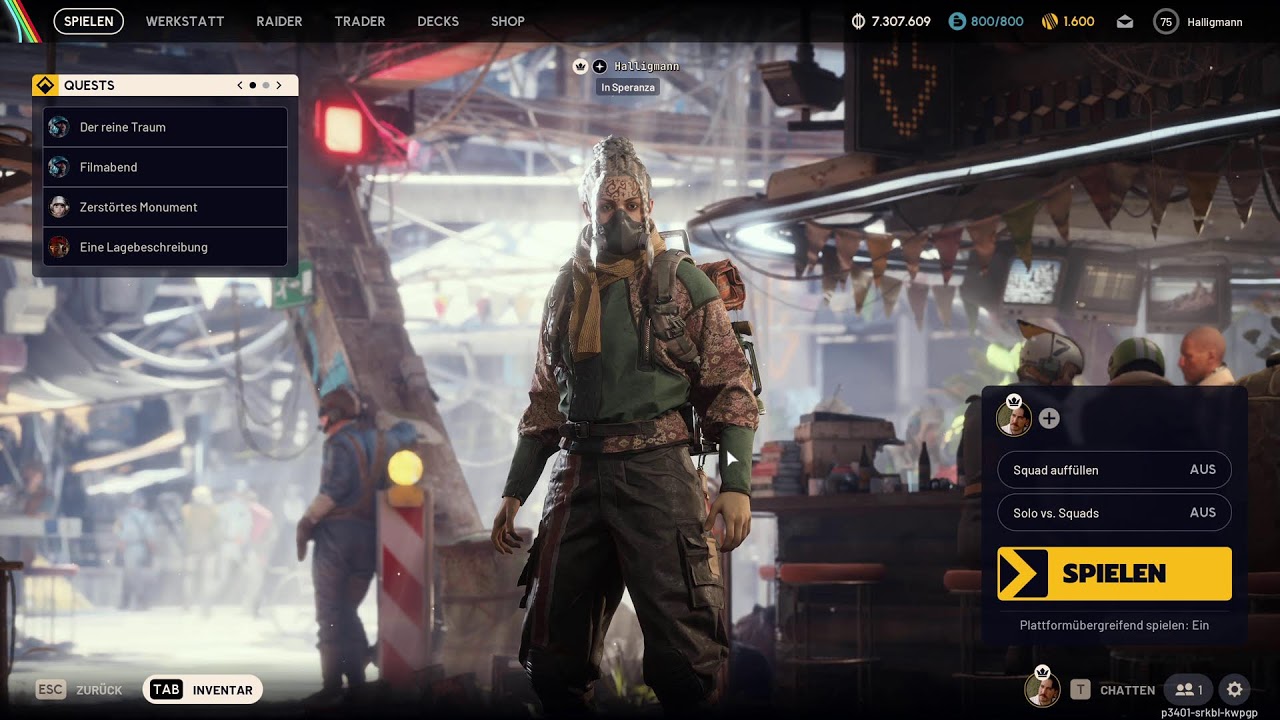Go to next quest page arrow

pos(279,86)
